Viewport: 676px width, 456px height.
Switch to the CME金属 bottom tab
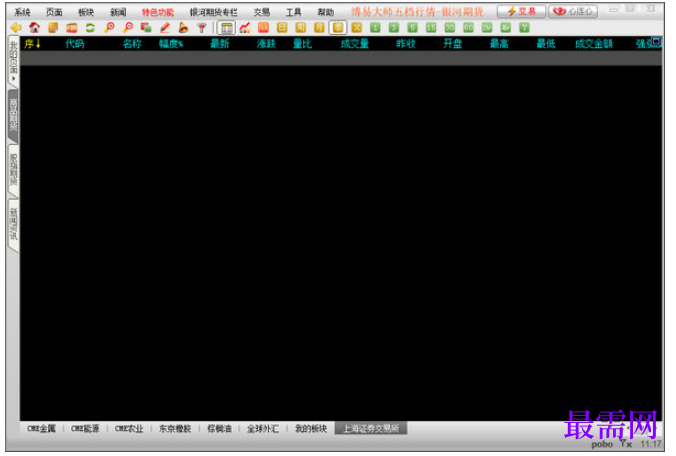[41, 428]
